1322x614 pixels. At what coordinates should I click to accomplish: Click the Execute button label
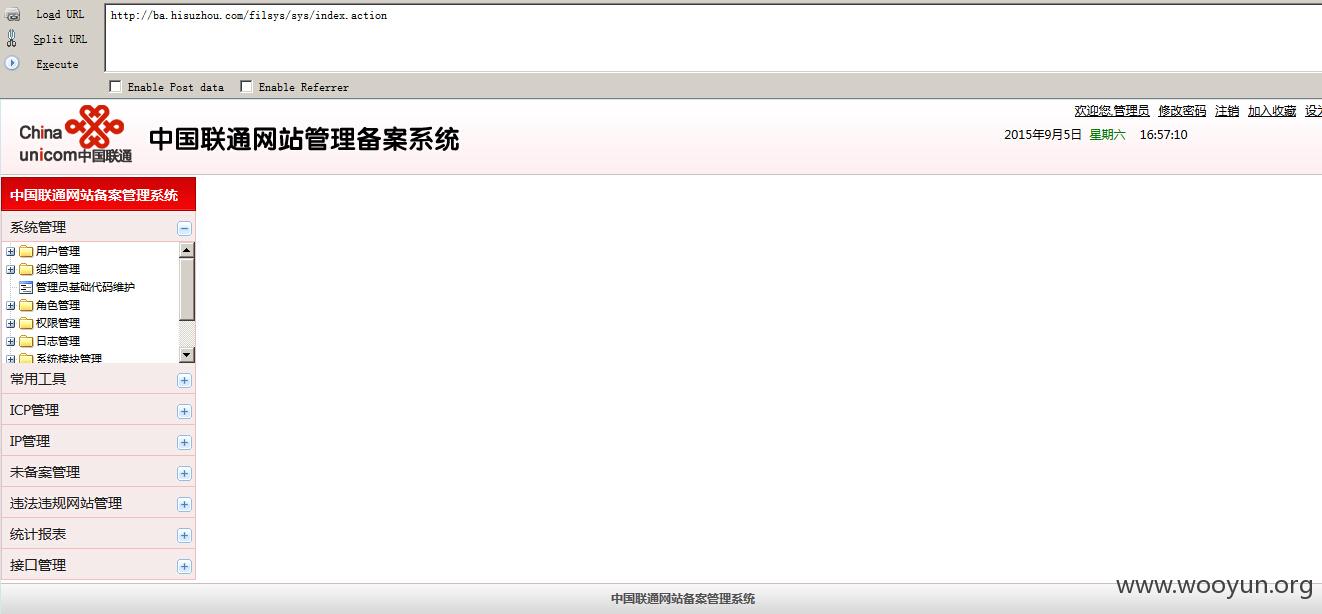point(57,64)
